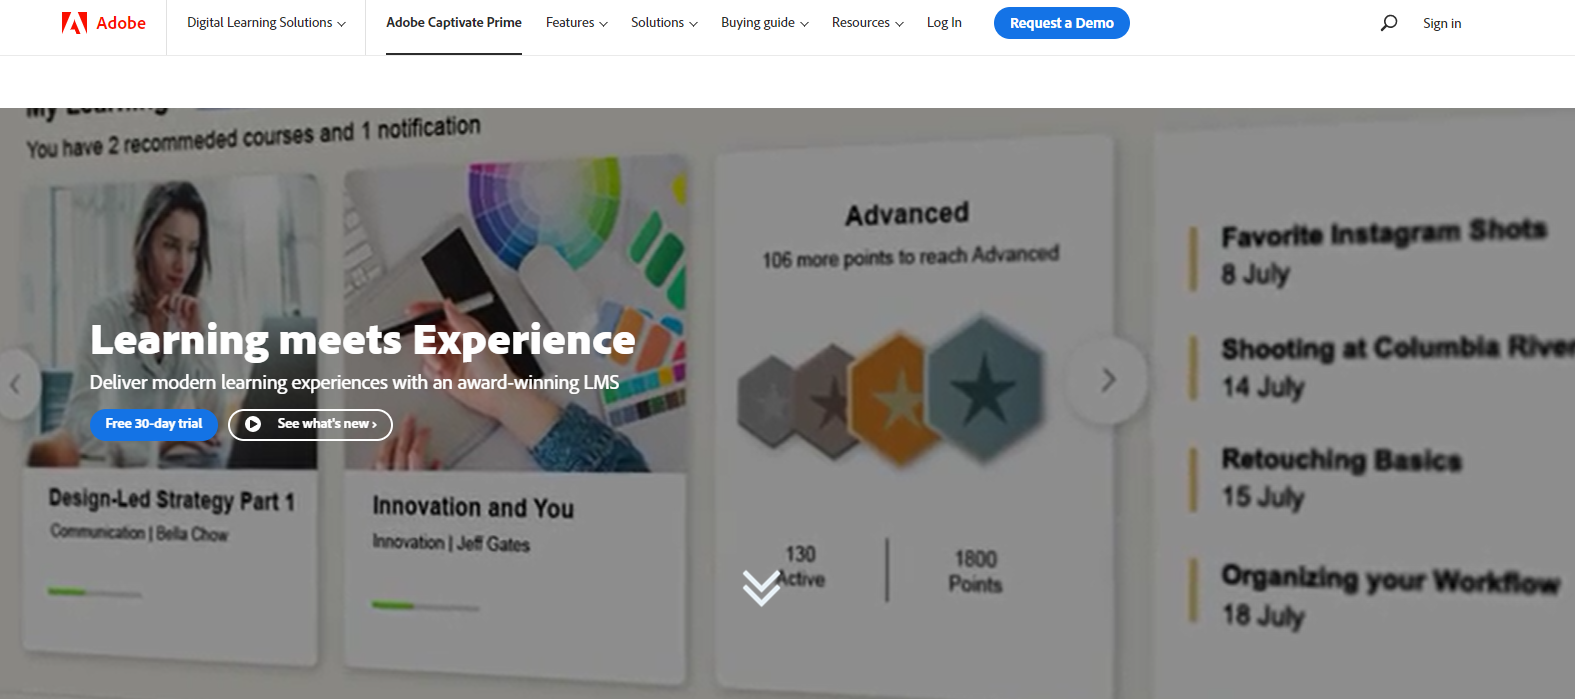The width and height of the screenshot is (1575, 699).
Task: Click Design-Led Strategy Part 1 progress bar
Action: [95, 593]
